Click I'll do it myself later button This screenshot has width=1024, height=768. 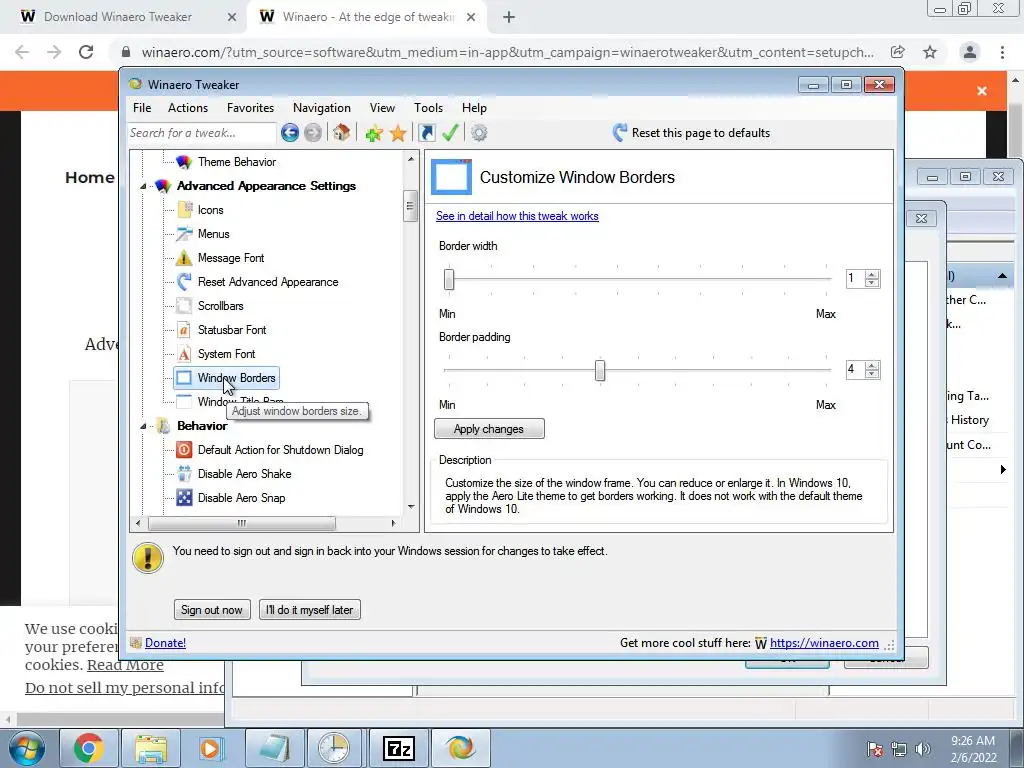(x=310, y=610)
